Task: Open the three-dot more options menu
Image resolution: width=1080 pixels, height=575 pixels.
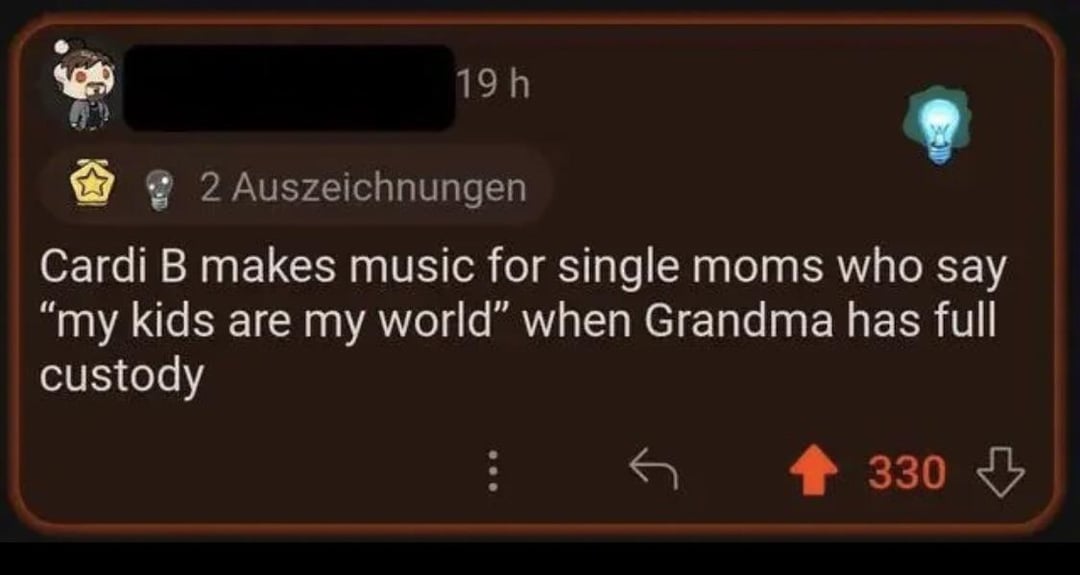Action: click(491, 469)
